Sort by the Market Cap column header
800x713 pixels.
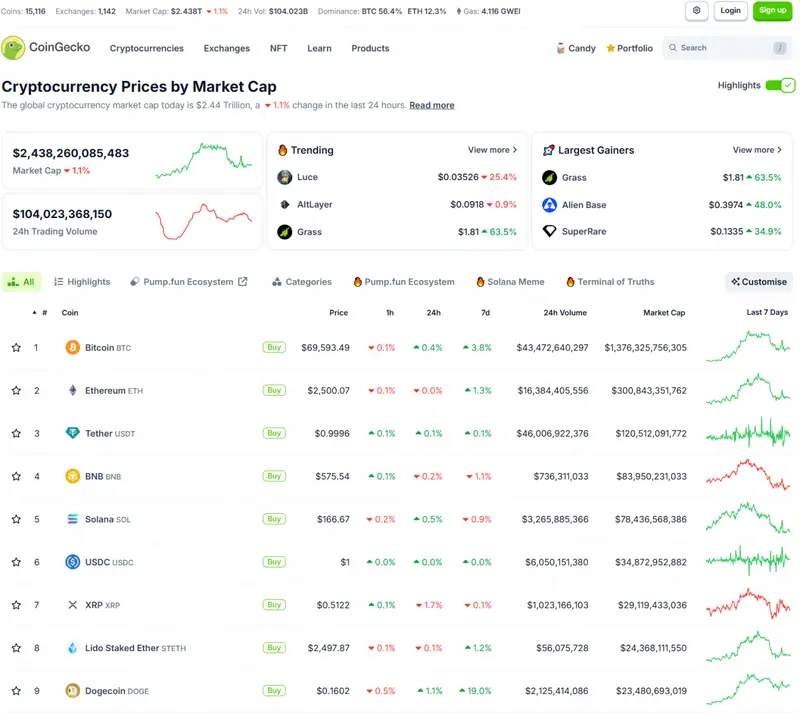664,312
